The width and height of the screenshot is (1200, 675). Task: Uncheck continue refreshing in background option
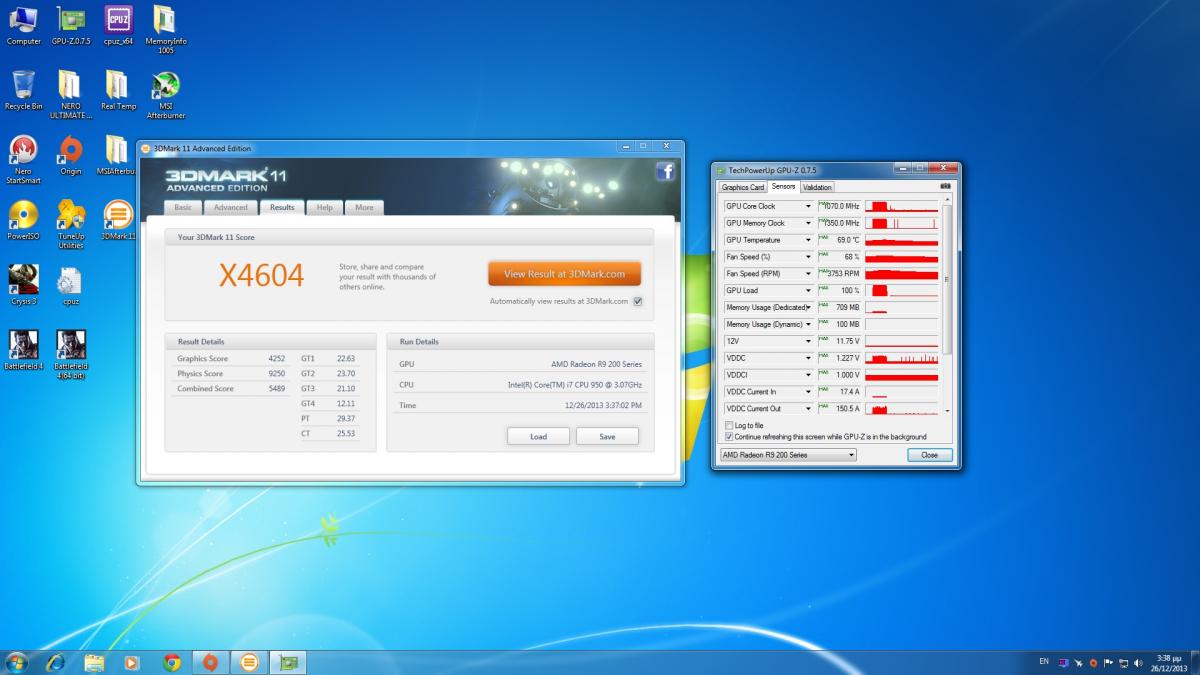728,437
